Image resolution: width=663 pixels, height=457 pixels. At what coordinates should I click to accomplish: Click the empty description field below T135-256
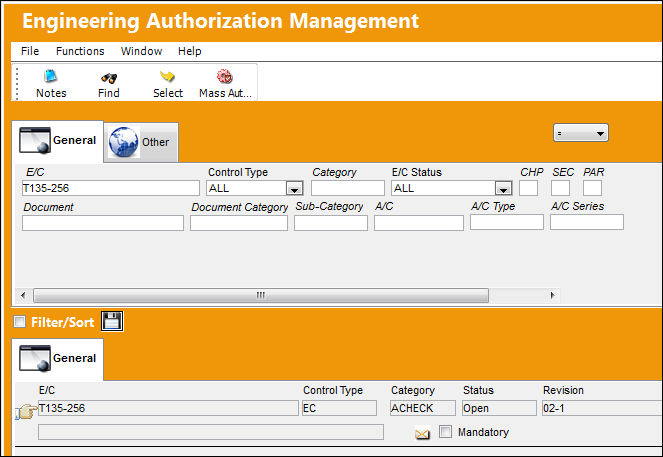tap(211, 432)
